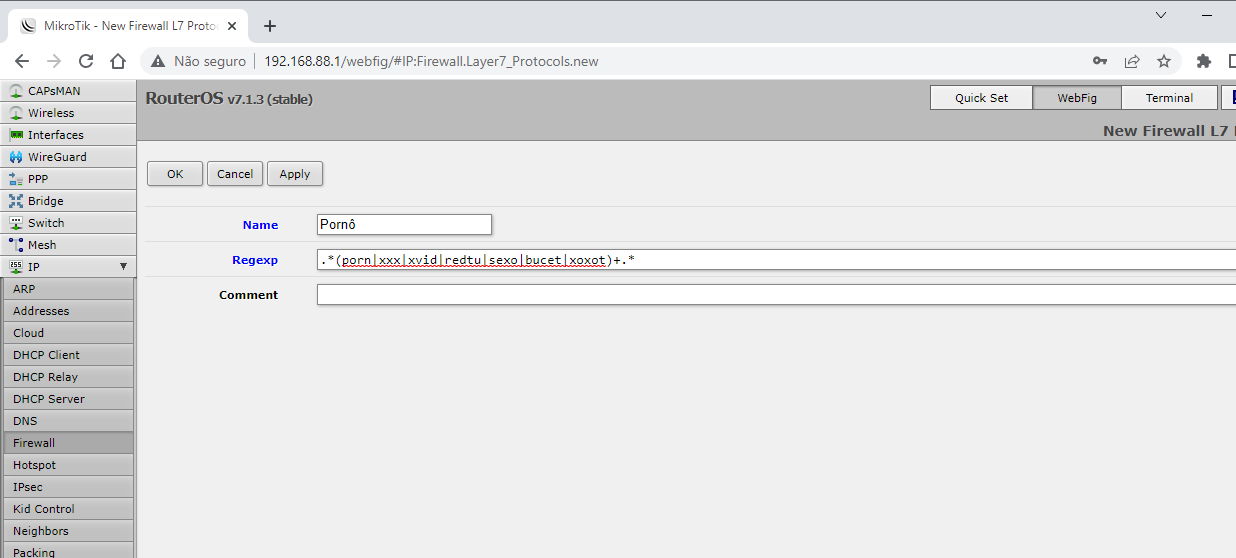This screenshot has width=1236, height=558.
Task: Open DHCP Server submenu
Action: 68,399
